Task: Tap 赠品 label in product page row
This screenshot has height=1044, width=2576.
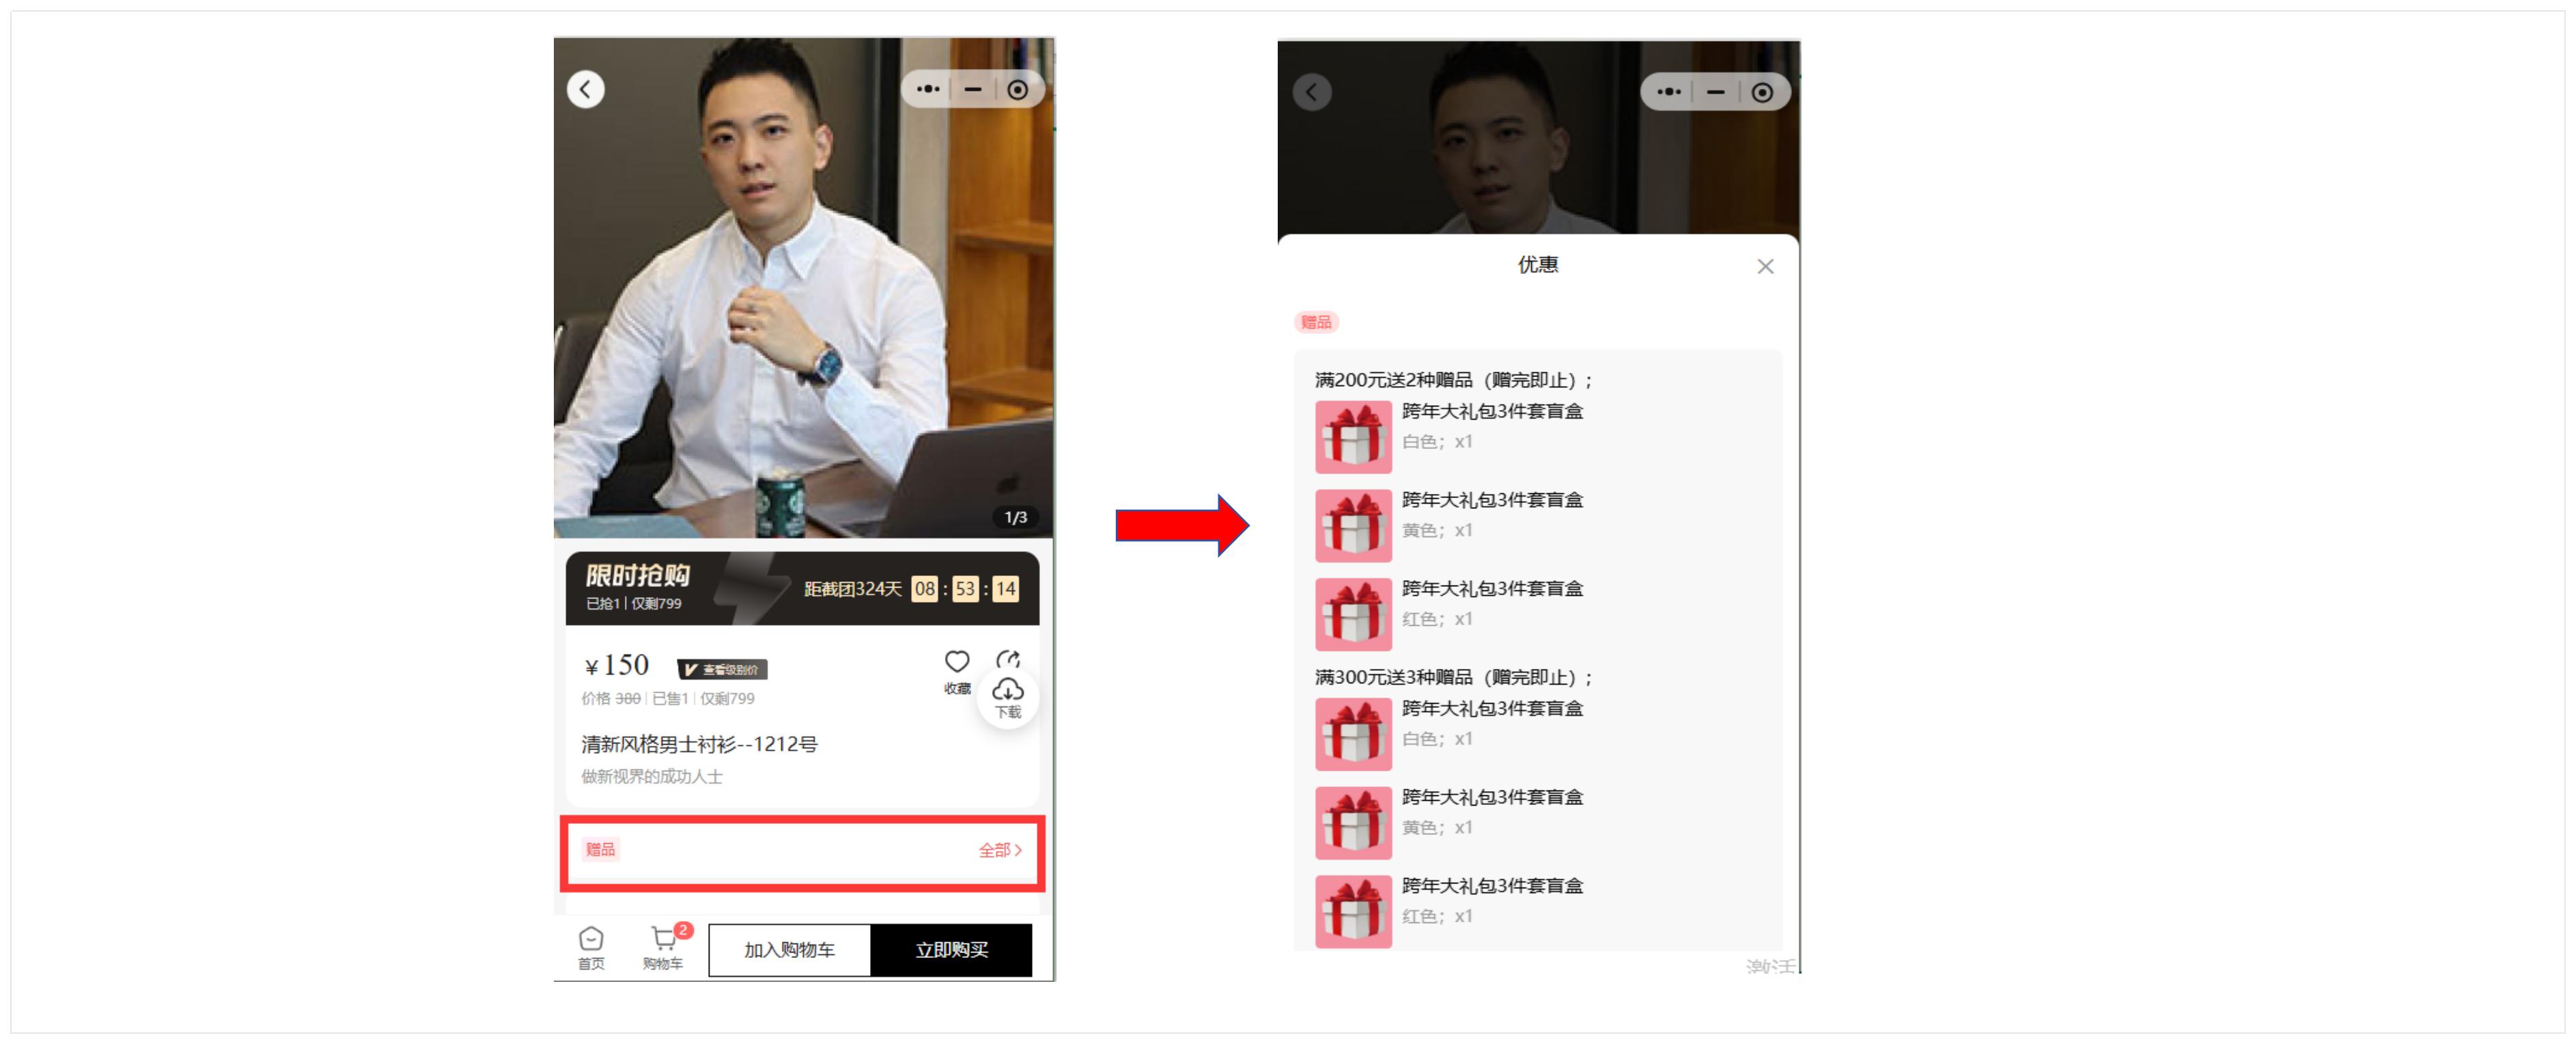Action: click(x=600, y=849)
